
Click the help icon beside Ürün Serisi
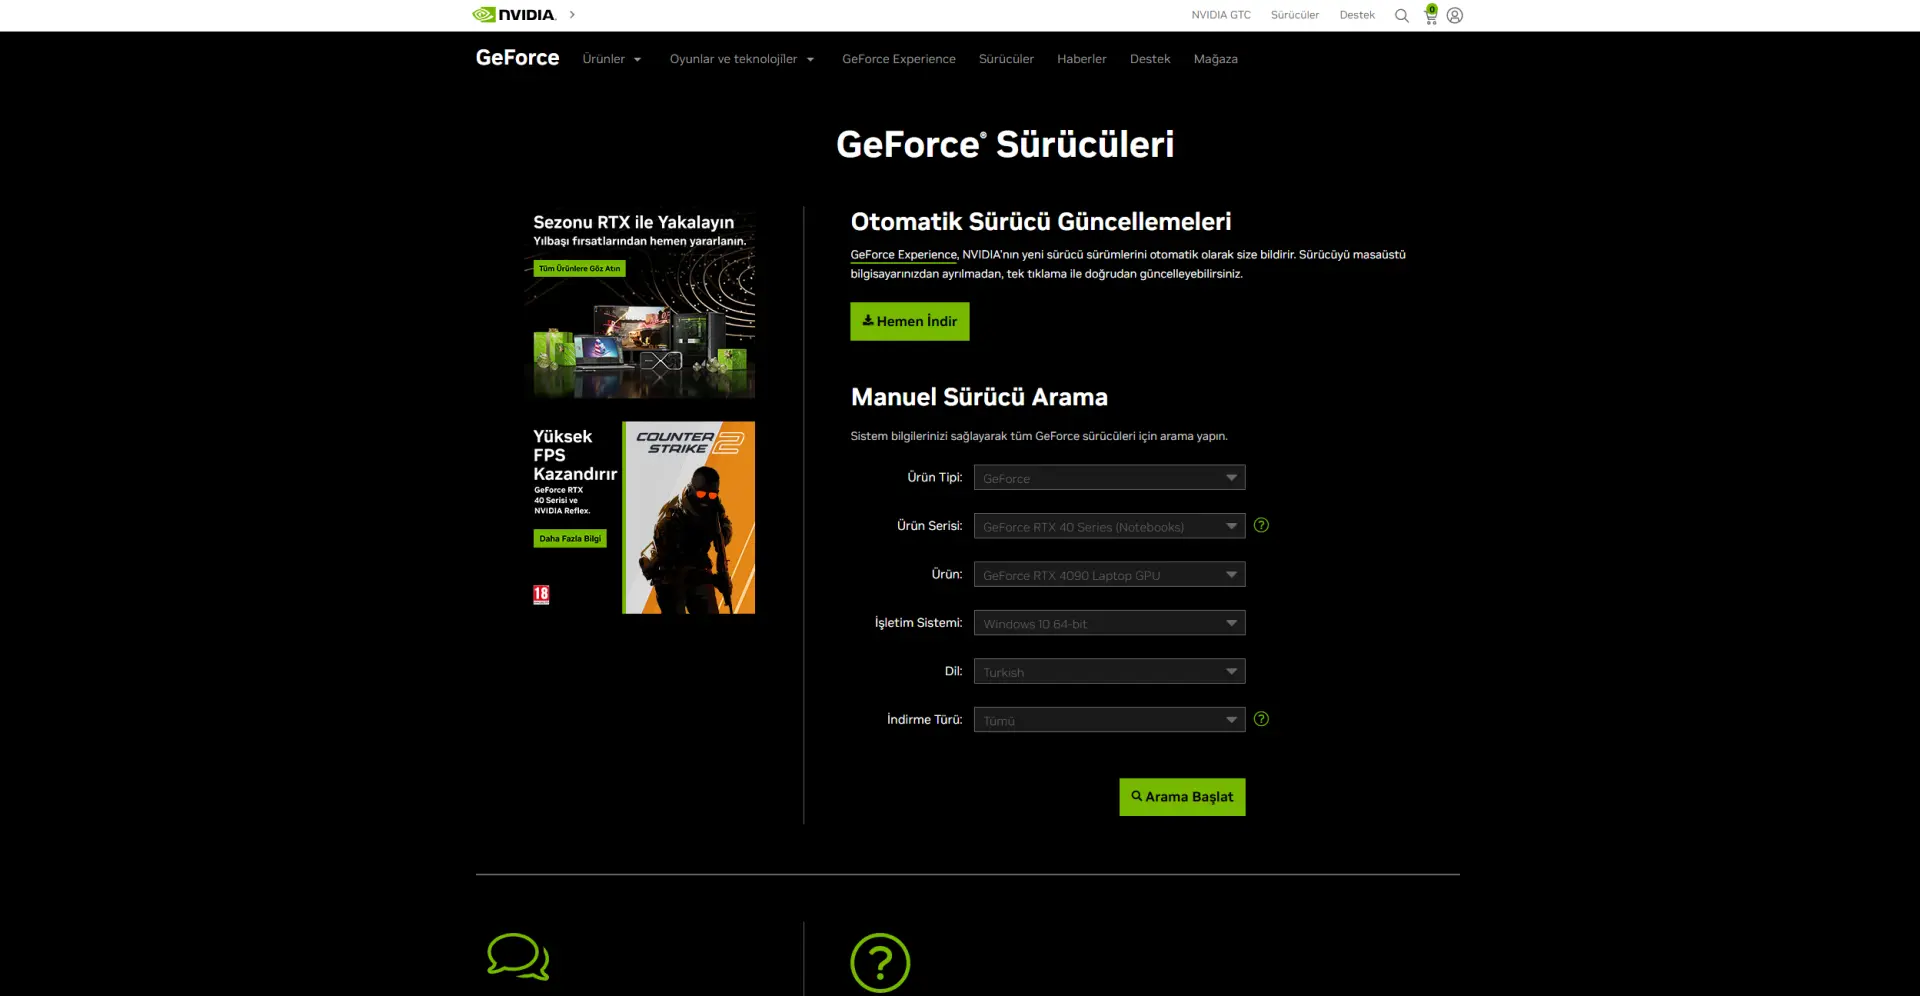pos(1261,525)
